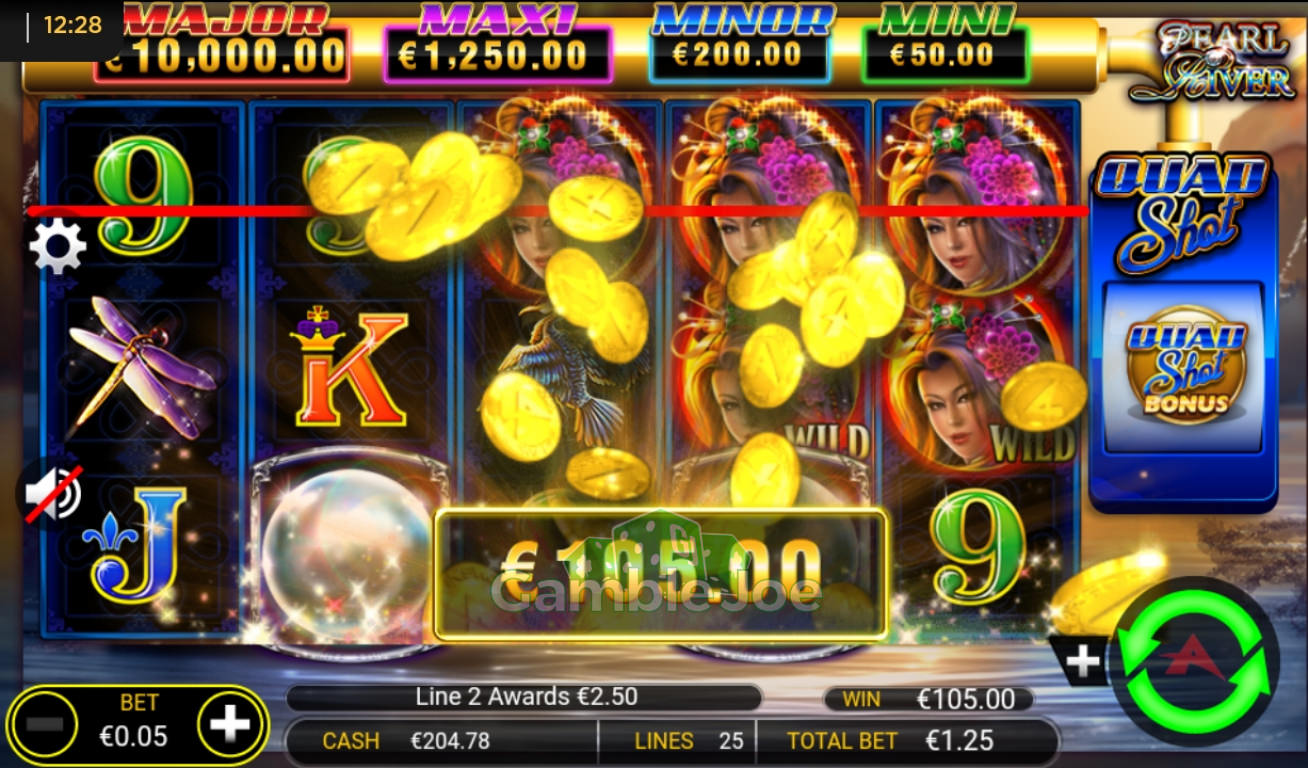Click the Cash balance €204.78 display
1308x768 pixels.
(440, 741)
